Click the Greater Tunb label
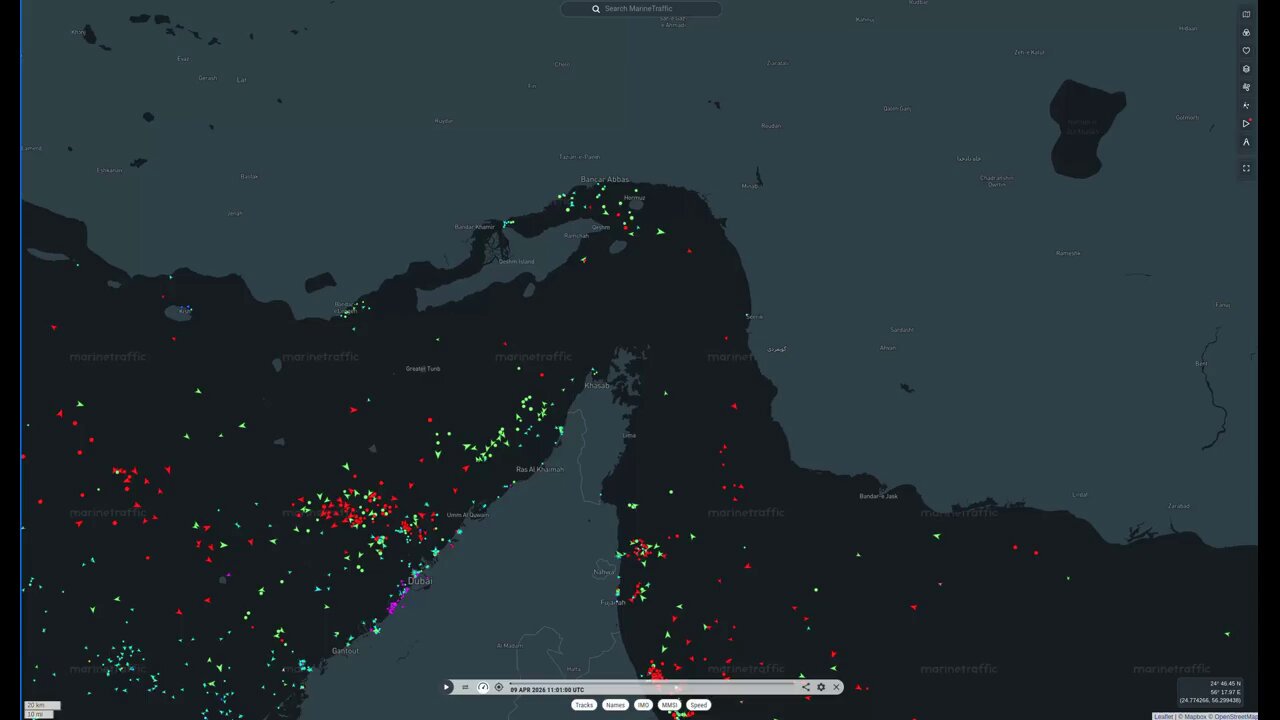 tap(423, 368)
